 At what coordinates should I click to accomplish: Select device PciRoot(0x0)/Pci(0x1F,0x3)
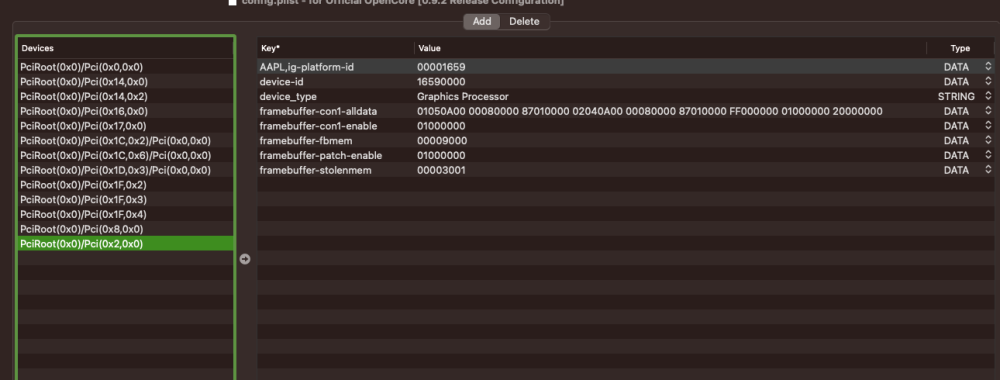pos(125,200)
